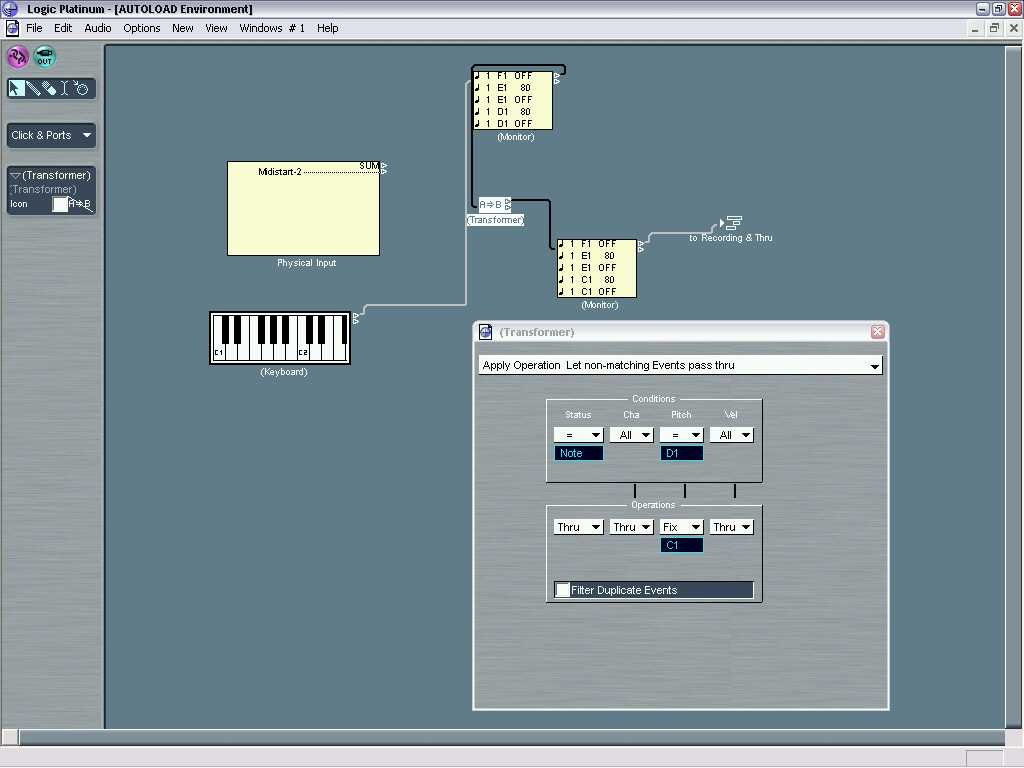Click the 'C1 80' row in bottom Monitor
The height and width of the screenshot is (768, 1024).
[596, 280]
